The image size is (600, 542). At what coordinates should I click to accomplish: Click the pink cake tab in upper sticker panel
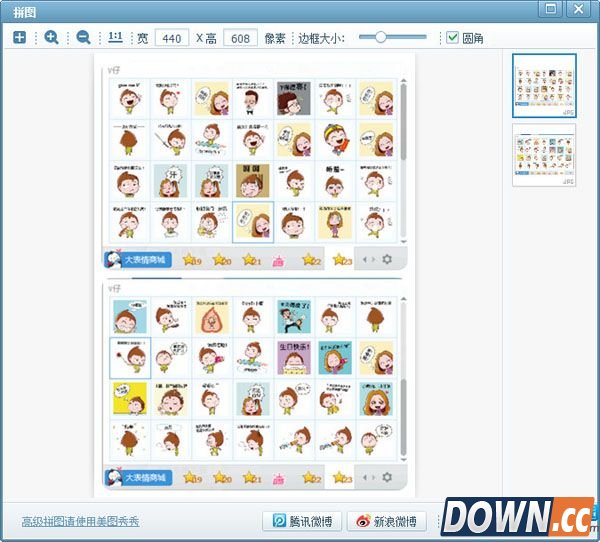pyautogui.click(x=279, y=261)
